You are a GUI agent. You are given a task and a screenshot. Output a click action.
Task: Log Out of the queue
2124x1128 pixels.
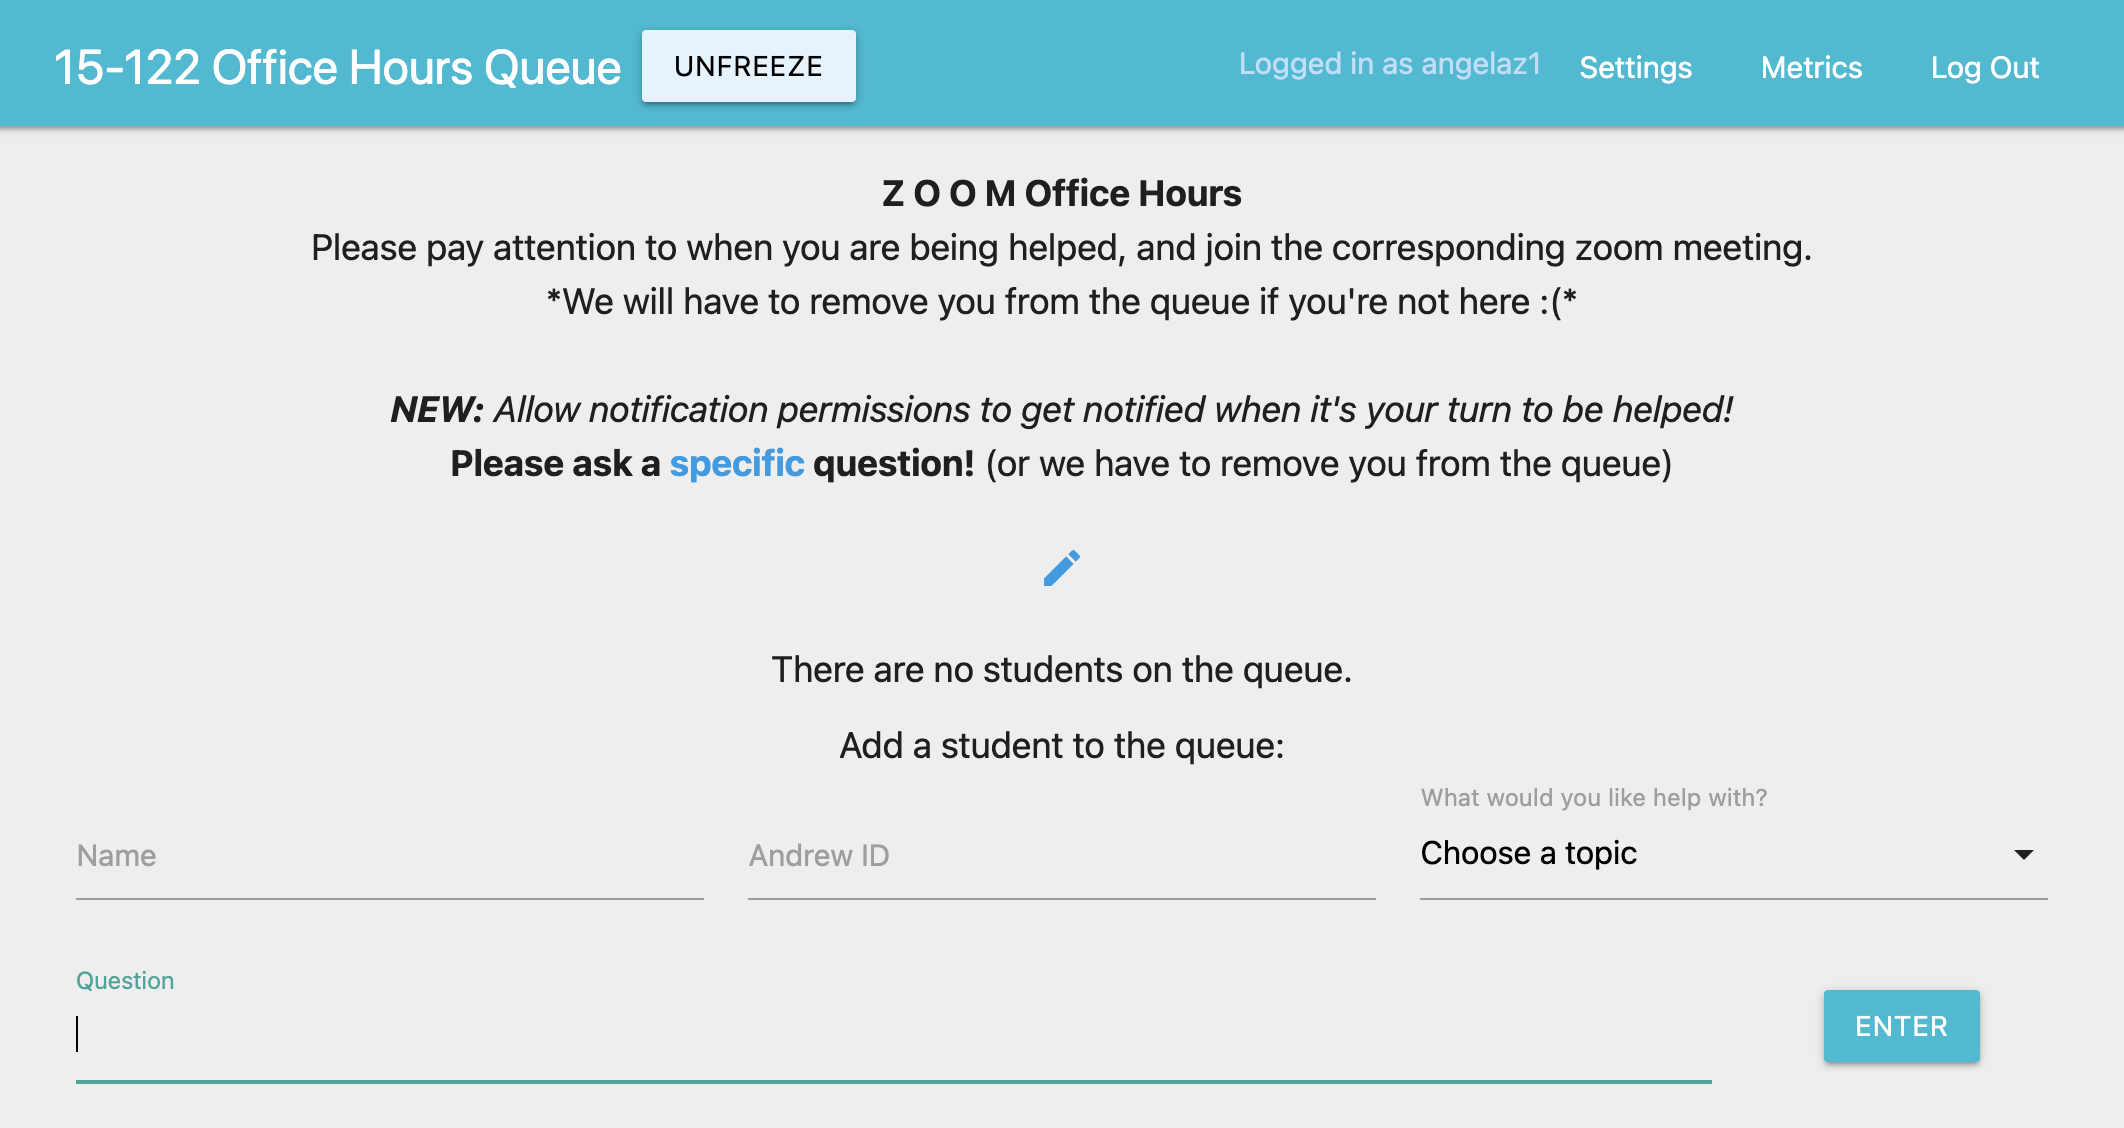click(1984, 68)
